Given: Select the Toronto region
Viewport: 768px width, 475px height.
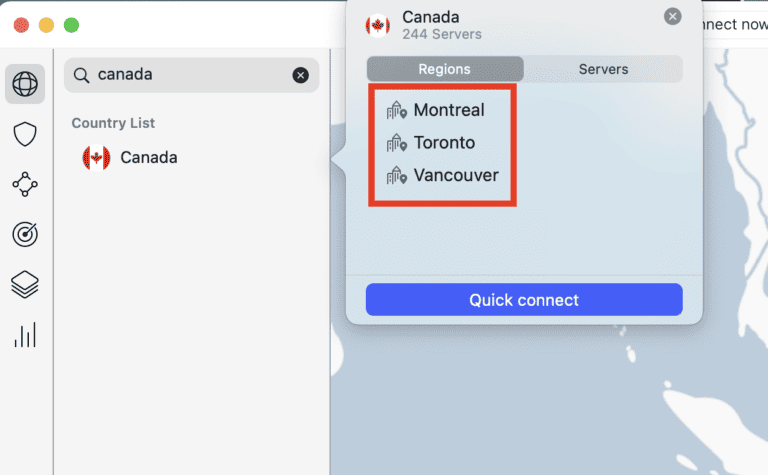Looking at the screenshot, I should click(444, 143).
